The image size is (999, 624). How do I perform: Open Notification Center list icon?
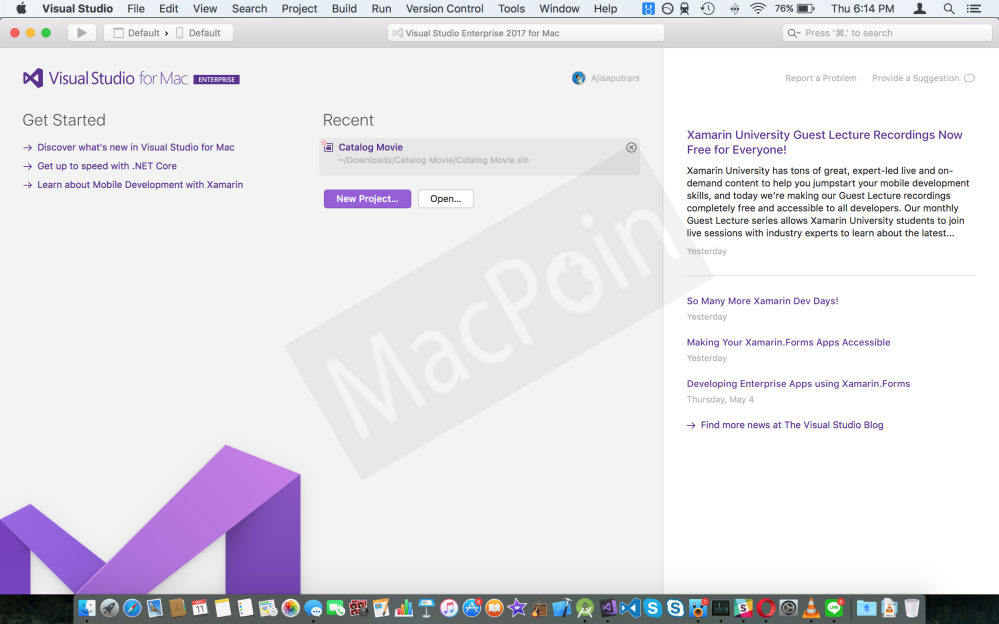pyautogui.click(x=974, y=9)
